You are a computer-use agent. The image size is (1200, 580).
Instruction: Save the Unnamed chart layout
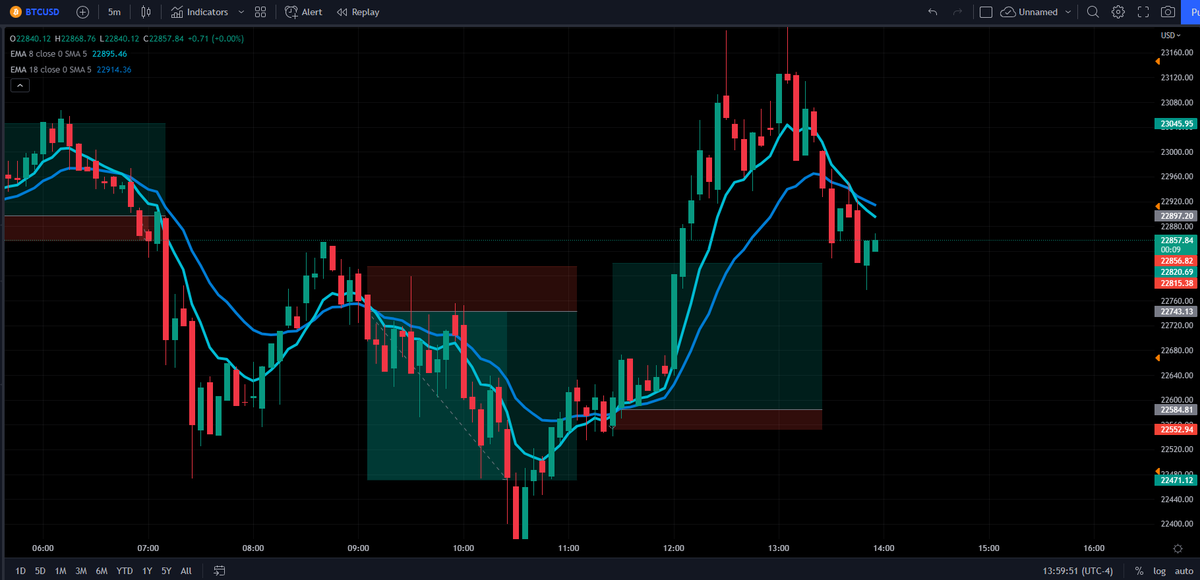tap(1029, 12)
